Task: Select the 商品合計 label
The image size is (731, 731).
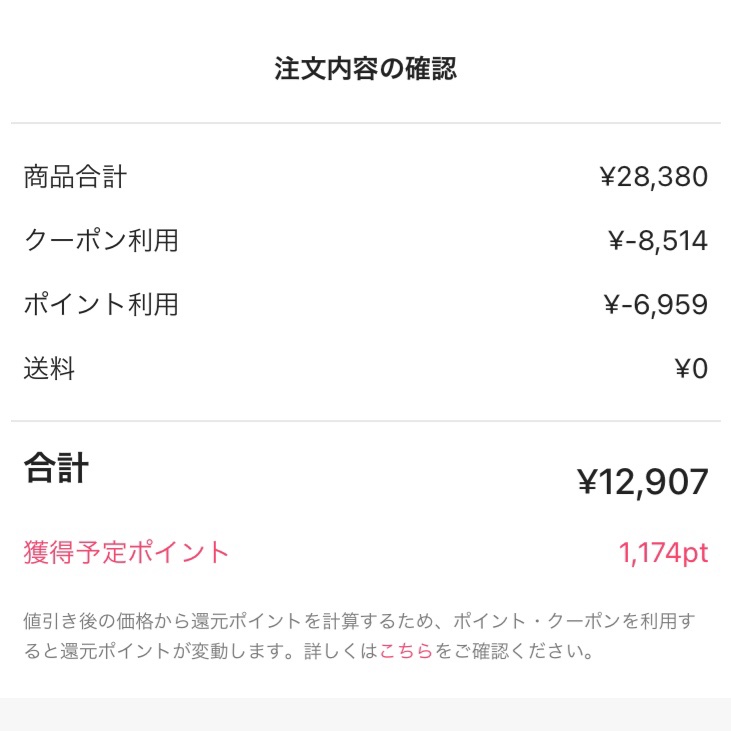Action: (x=75, y=178)
